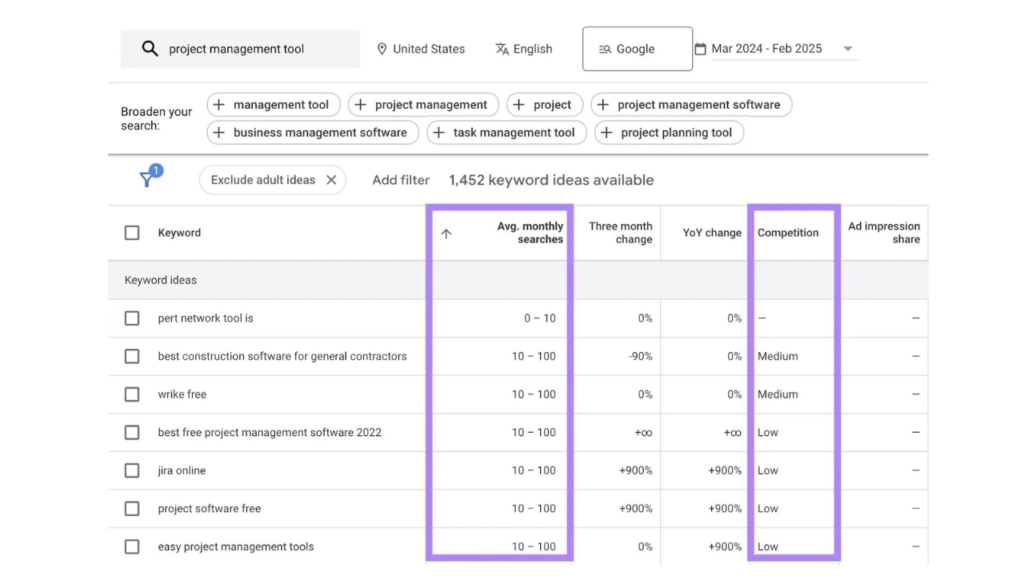Click the sort arrow in Avg. monthly searches

(x=446, y=233)
